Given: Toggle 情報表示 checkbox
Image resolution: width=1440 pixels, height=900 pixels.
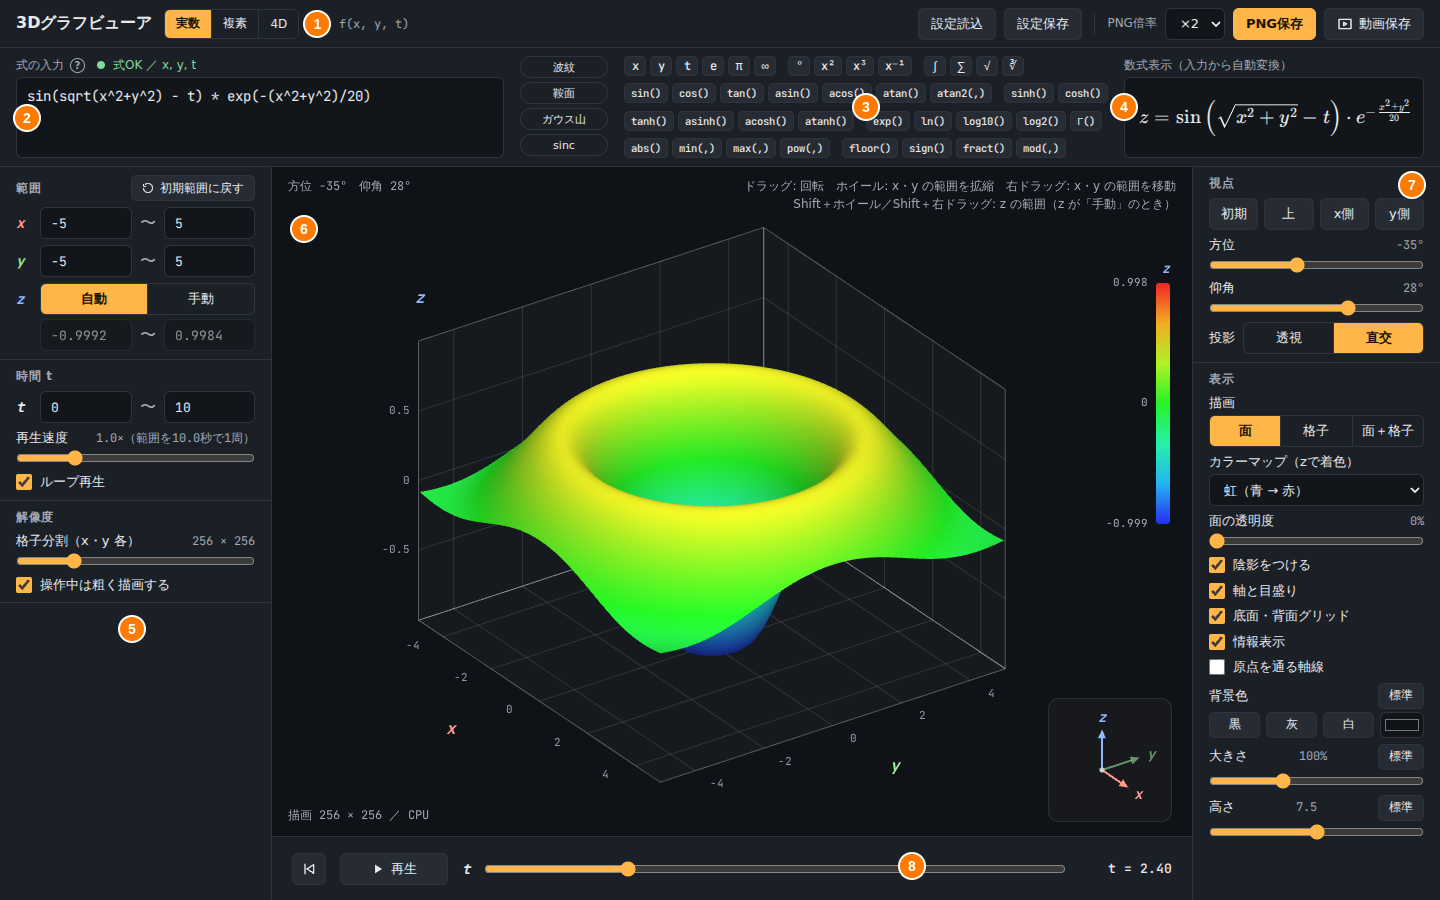Looking at the screenshot, I should [1217, 642].
